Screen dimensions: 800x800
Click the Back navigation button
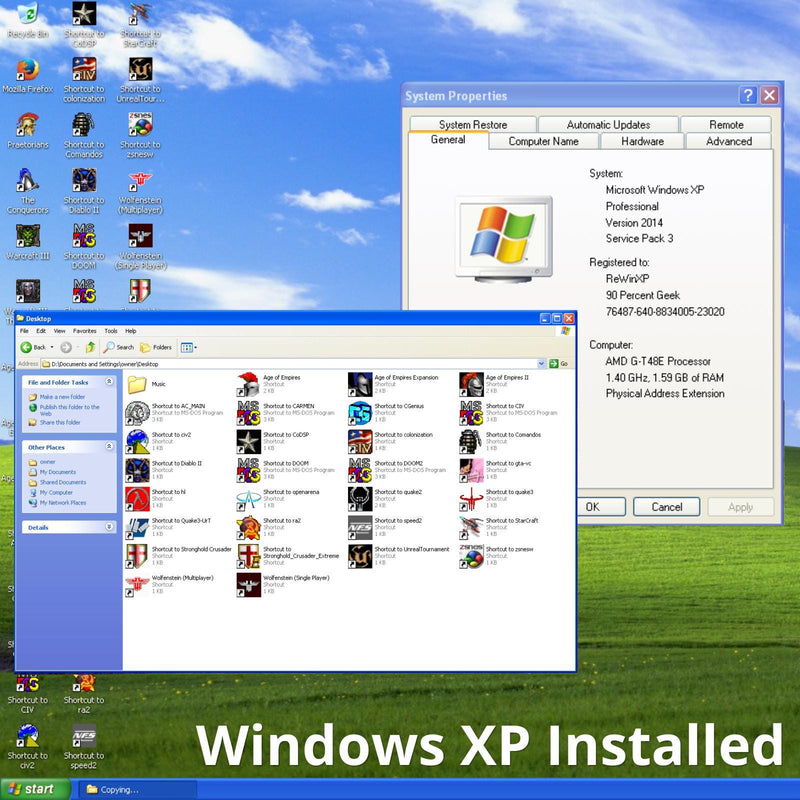point(33,347)
